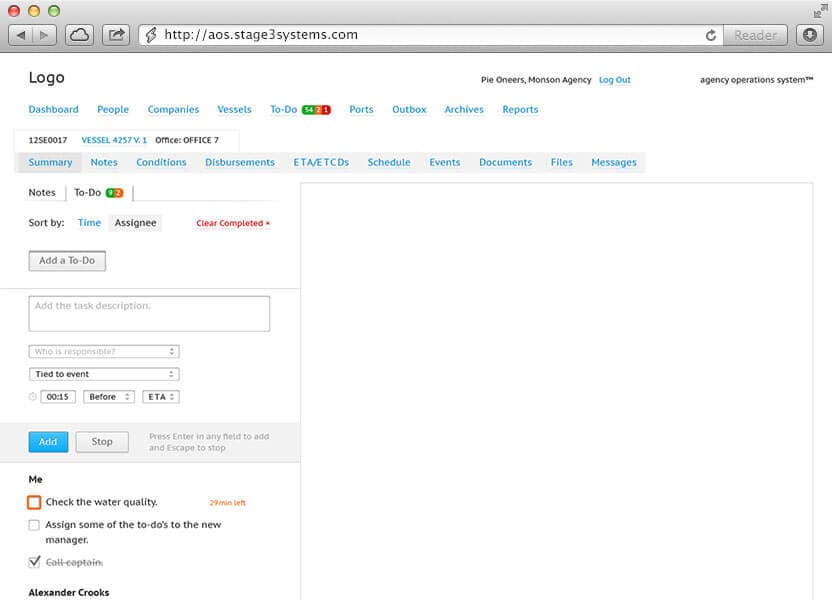Click the task description input field
The image size is (832, 600).
pos(148,312)
